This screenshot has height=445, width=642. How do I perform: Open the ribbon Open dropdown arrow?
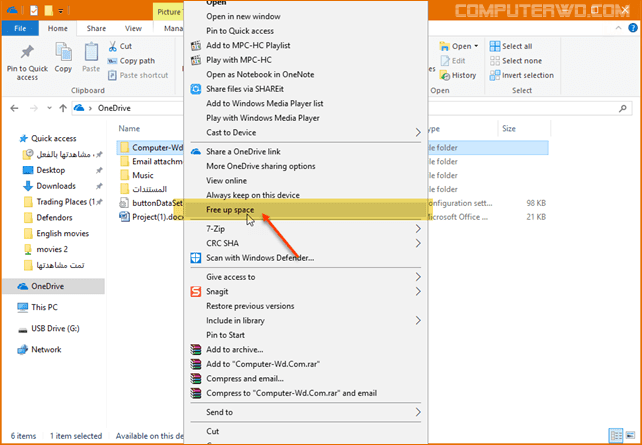(476, 46)
